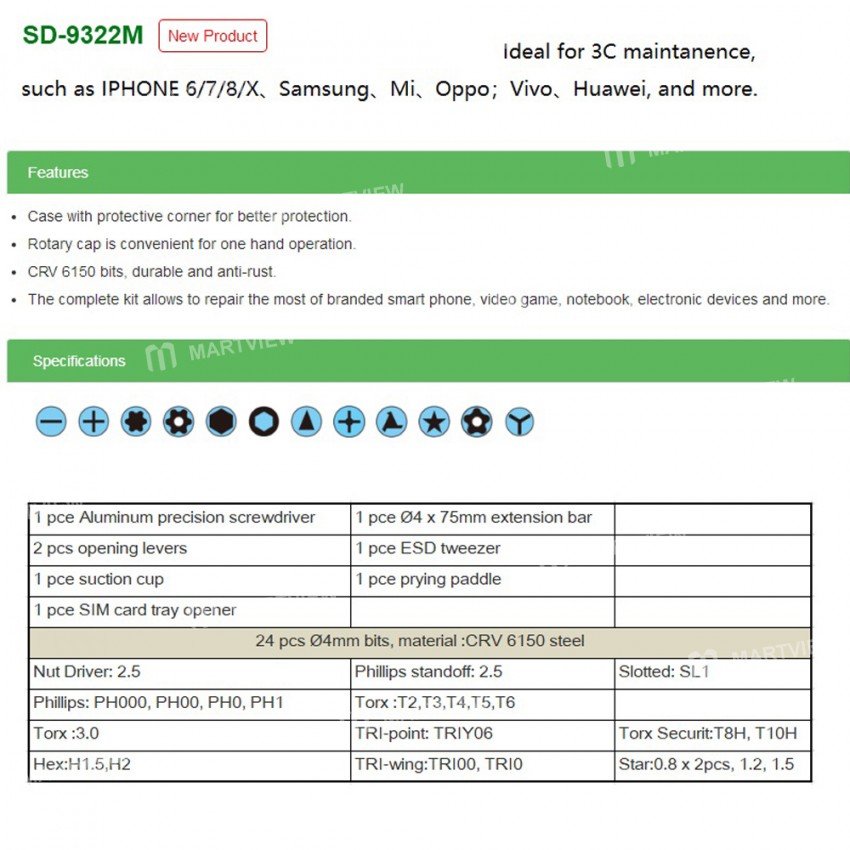Viewport: 850px width, 850px height.
Task: Click the tri-wing bit icon
Action: (392, 422)
